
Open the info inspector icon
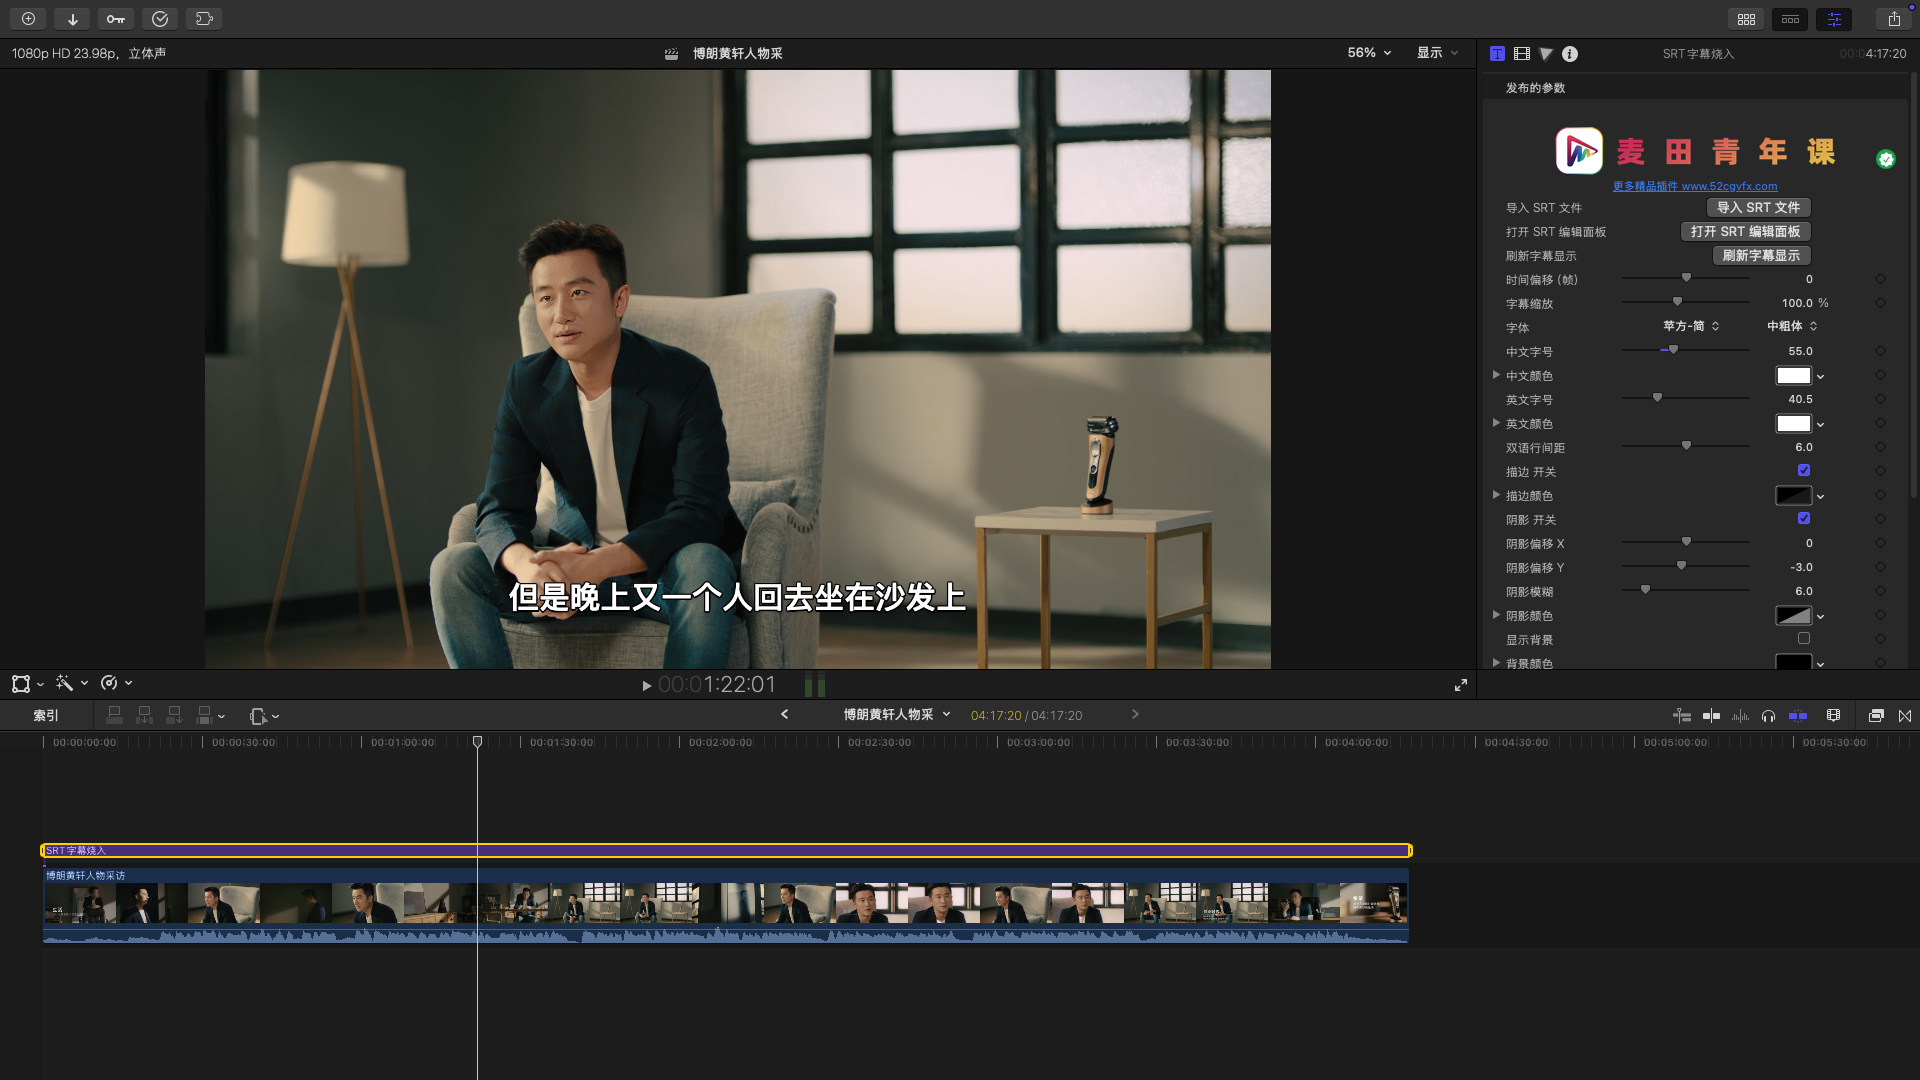coord(1570,54)
